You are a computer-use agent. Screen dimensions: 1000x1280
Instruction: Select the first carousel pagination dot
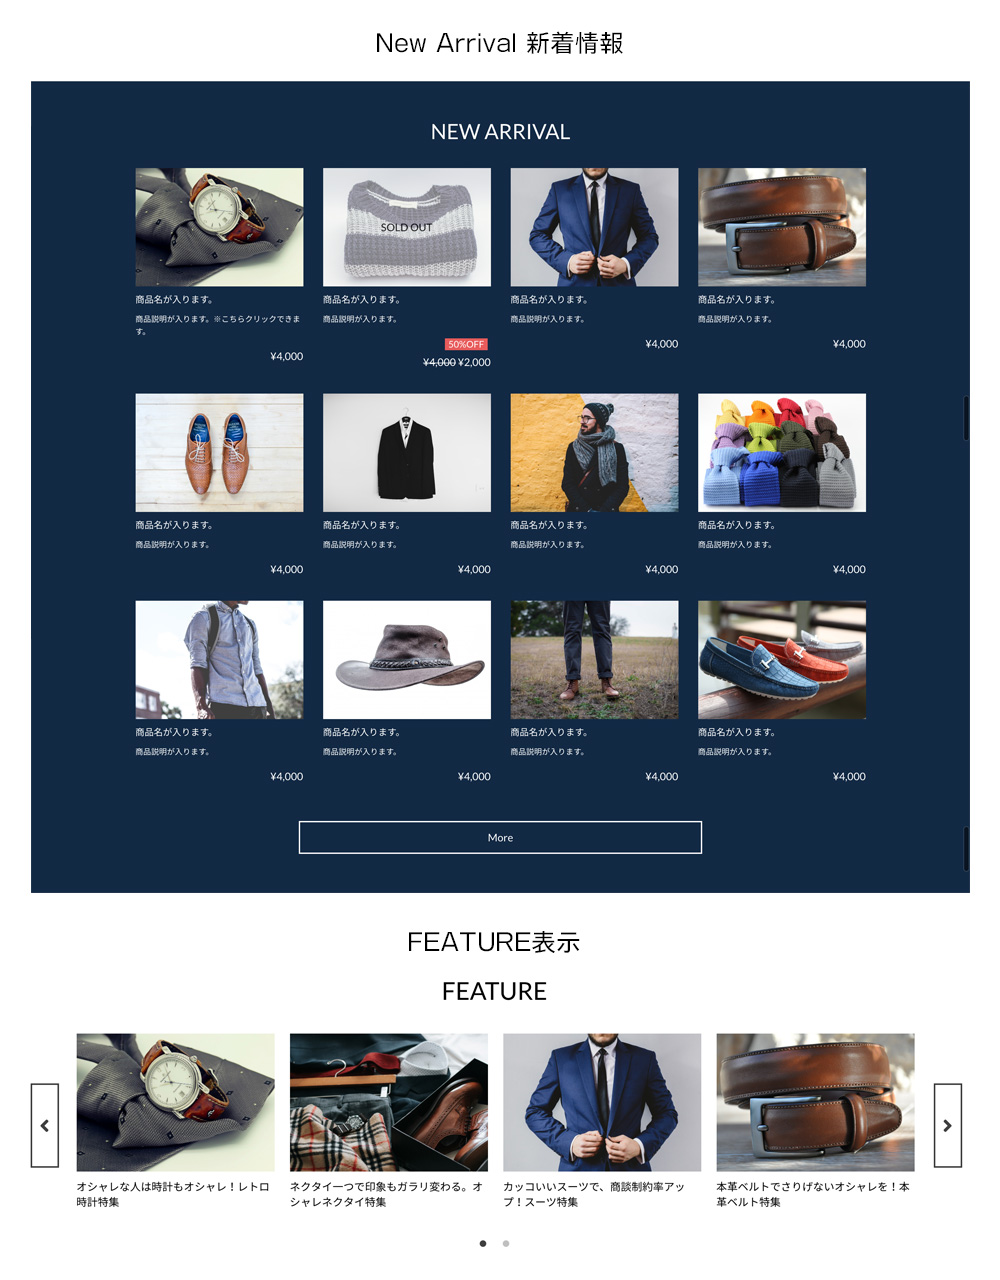tap(483, 1243)
